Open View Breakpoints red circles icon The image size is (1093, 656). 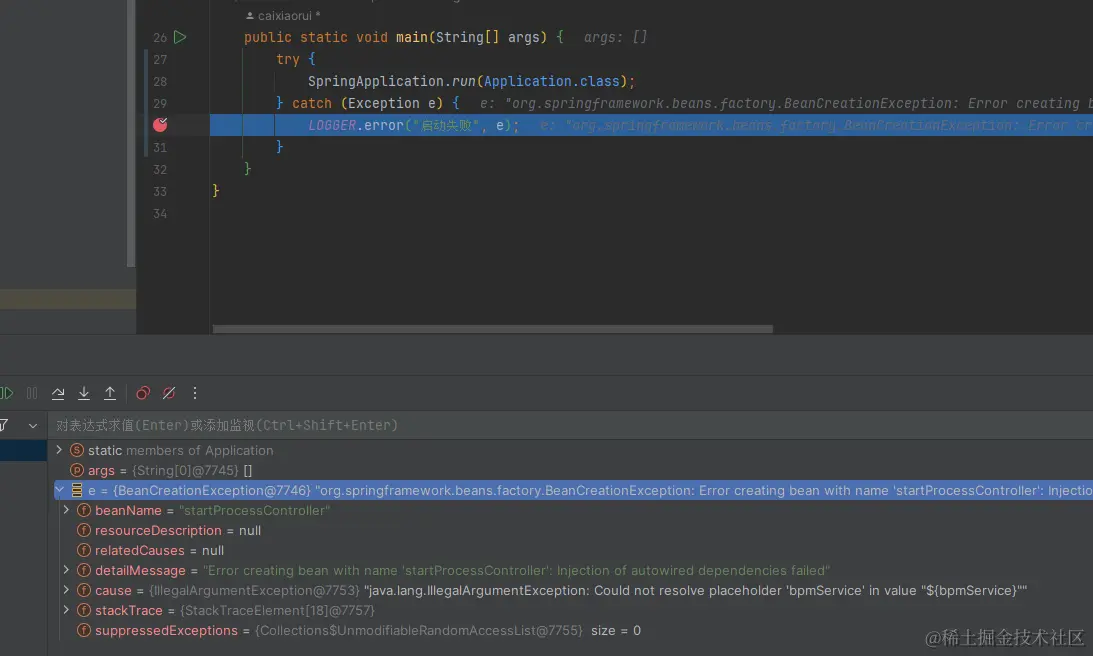[143, 393]
